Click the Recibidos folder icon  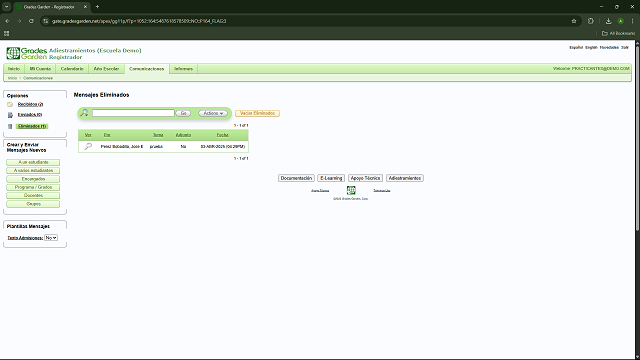coord(10,104)
